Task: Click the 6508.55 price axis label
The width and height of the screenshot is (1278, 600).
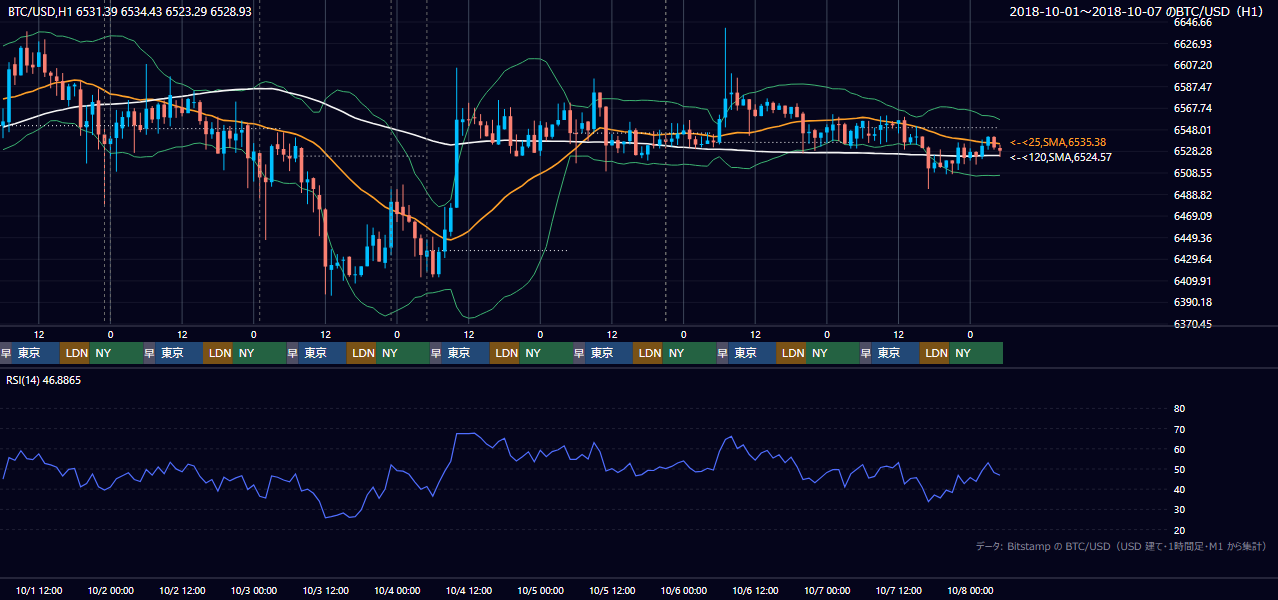Action: pyautogui.click(x=1192, y=173)
